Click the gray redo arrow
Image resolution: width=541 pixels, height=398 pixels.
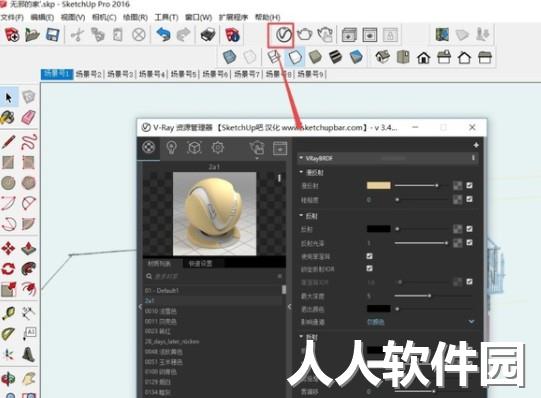[x=184, y=34]
